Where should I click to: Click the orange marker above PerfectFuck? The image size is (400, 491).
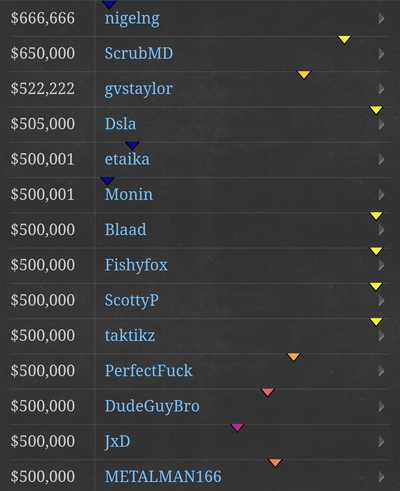pyautogui.click(x=293, y=357)
